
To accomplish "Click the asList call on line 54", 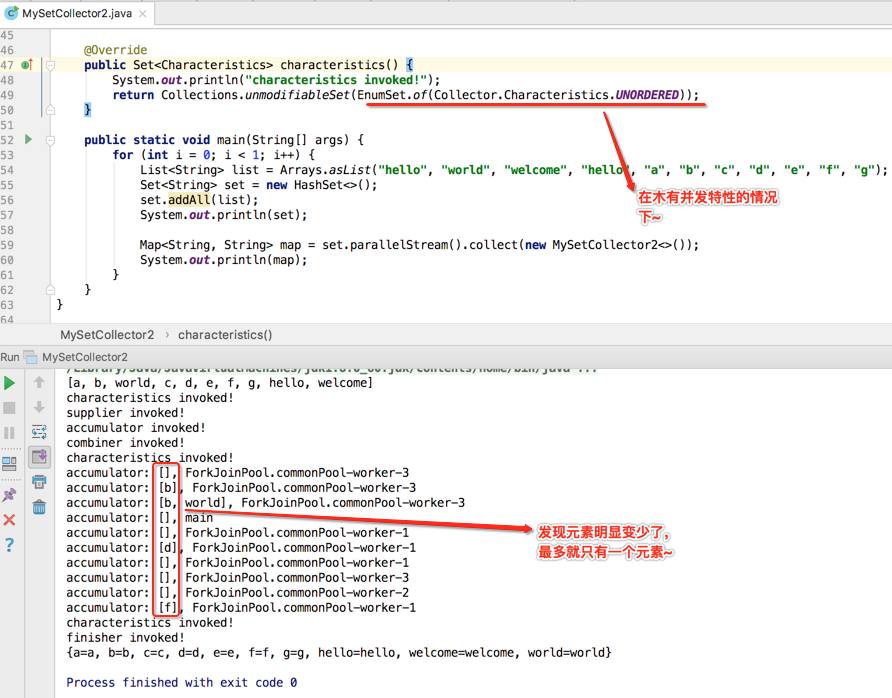I will tap(350, 170).
